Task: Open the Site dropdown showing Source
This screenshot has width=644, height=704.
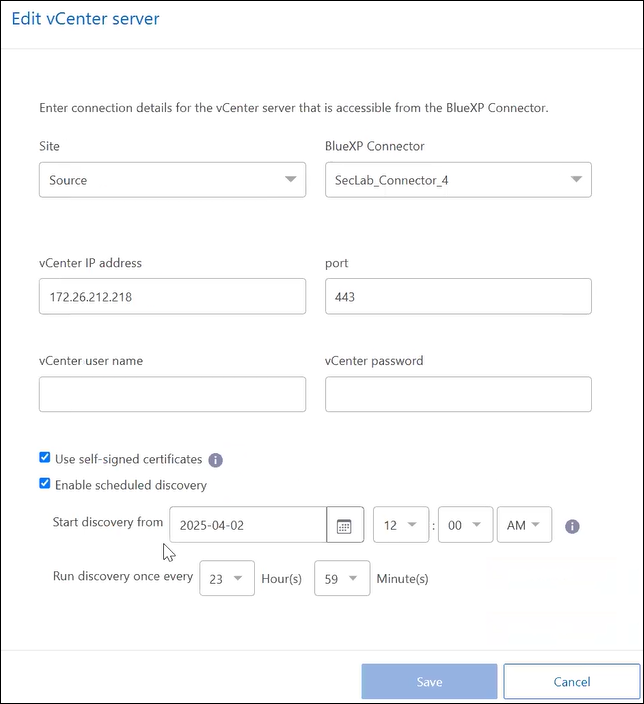Action: point(172,180)
